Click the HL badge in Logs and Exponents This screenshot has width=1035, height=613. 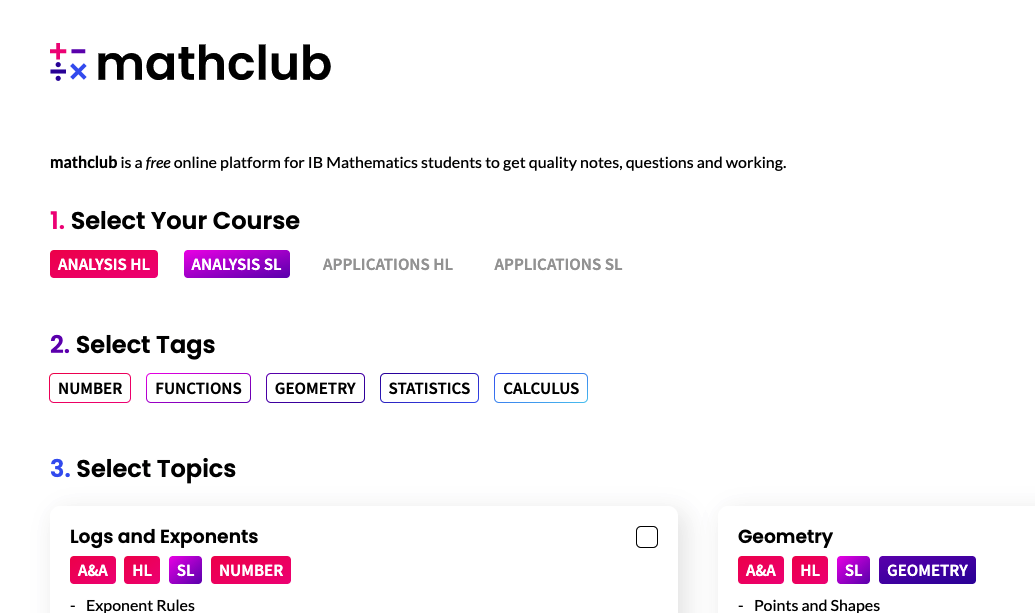pyautogui.click(x=142, y=570)
